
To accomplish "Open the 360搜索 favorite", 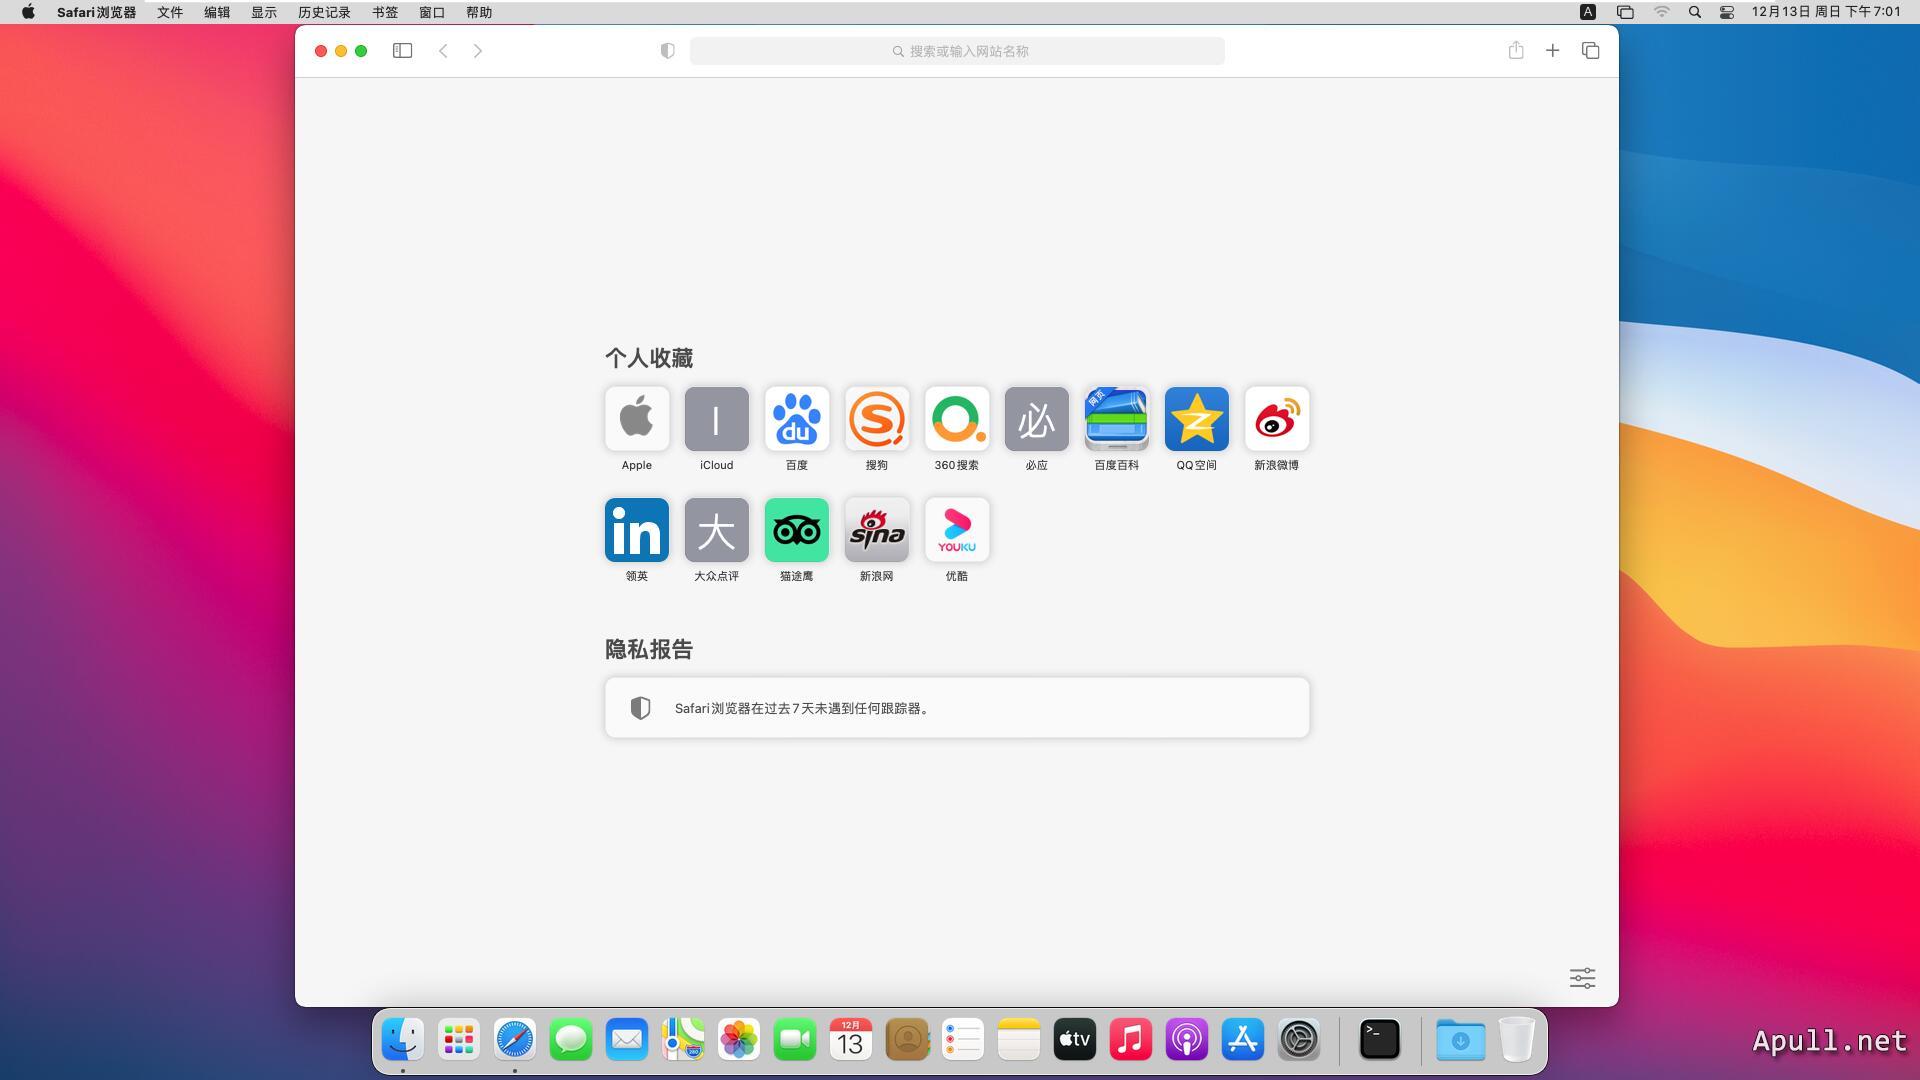I will [x=957, y=419].
